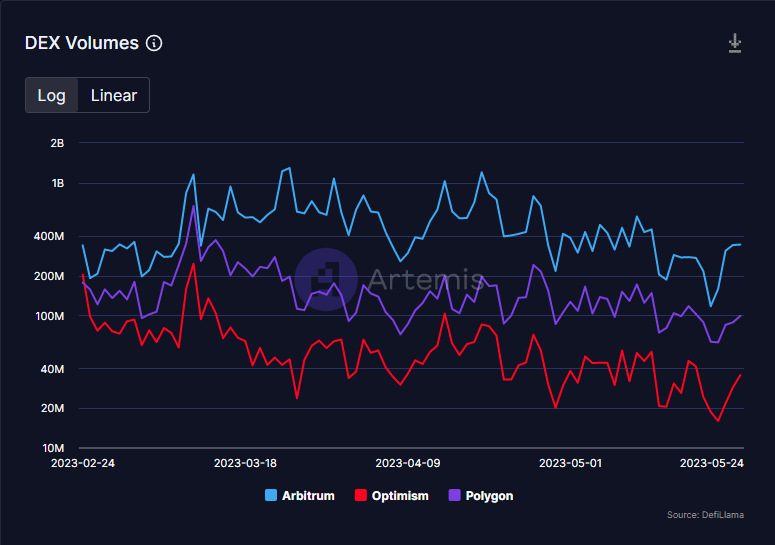Toggle the Optimism series via legend label
Viewport: 775px width, 545px height.
coord(399,496)
